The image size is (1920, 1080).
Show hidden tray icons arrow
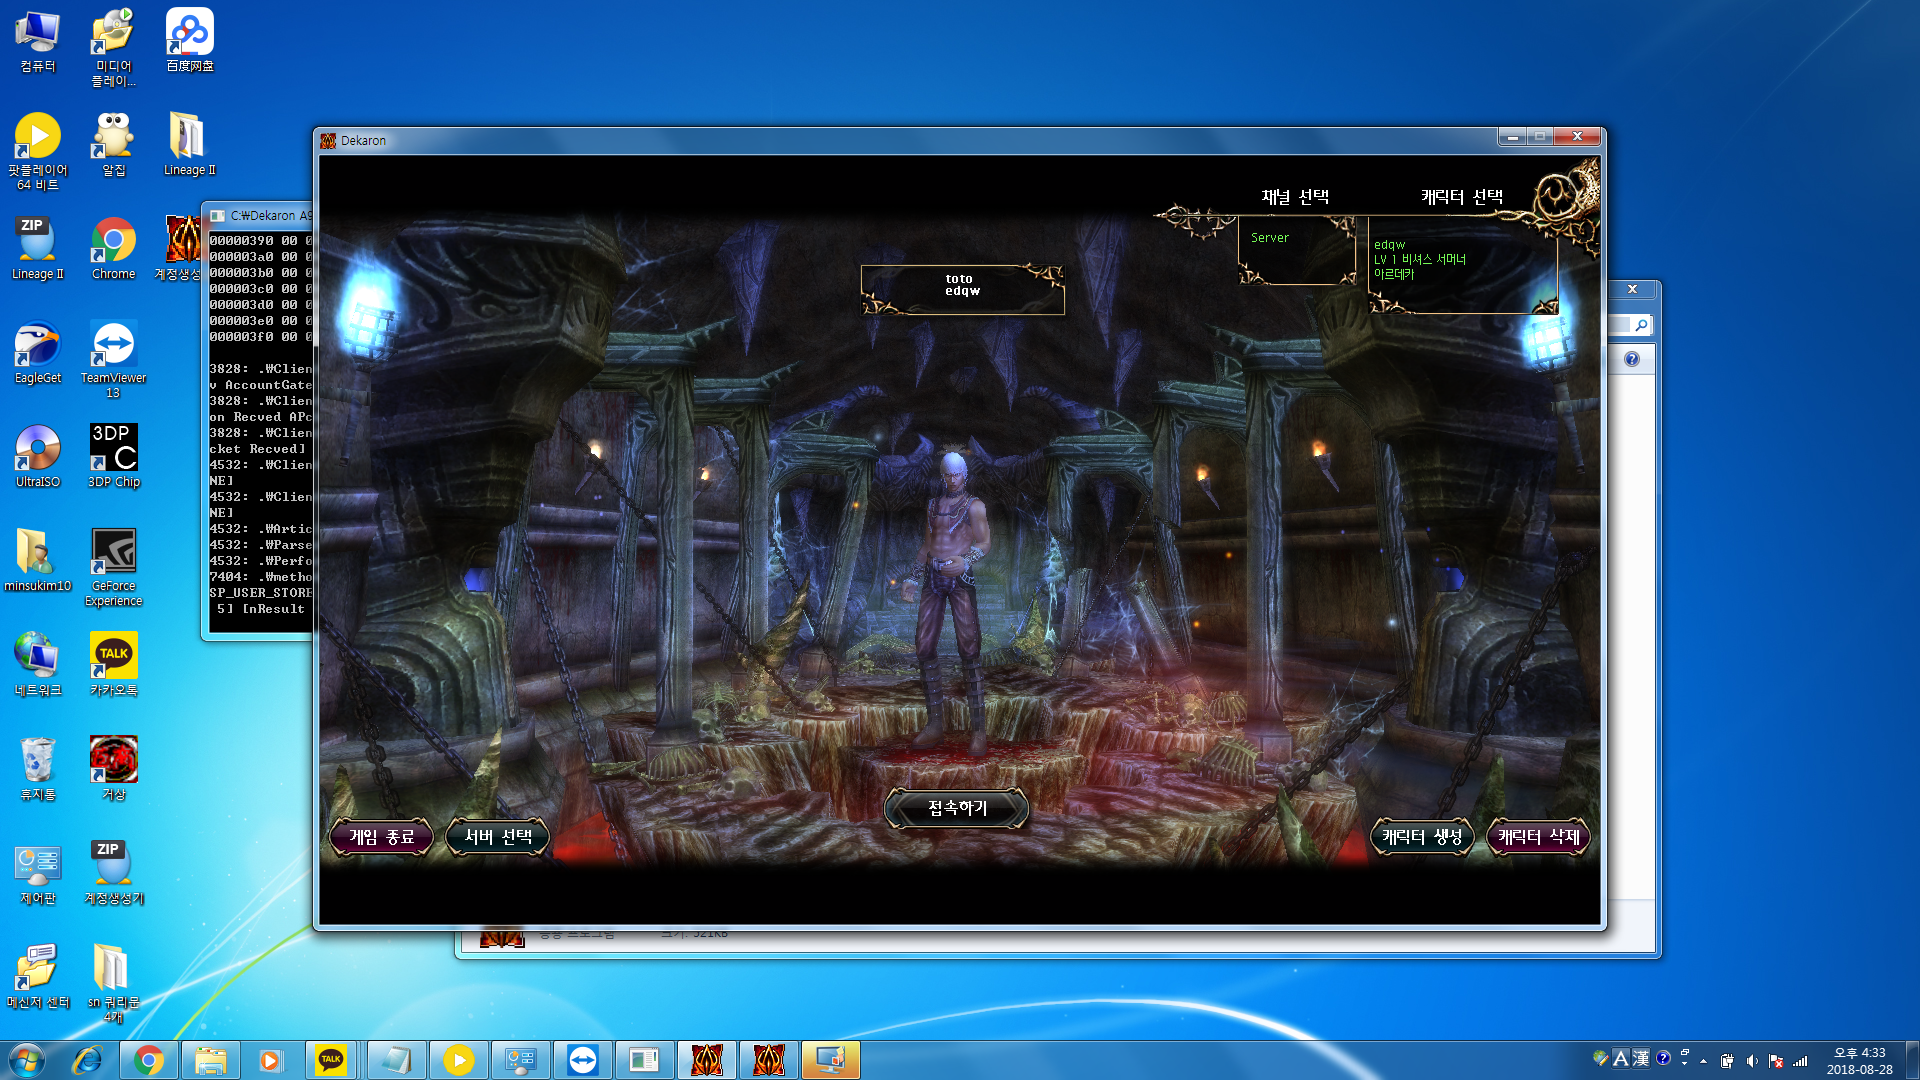pos(1703,1060)
